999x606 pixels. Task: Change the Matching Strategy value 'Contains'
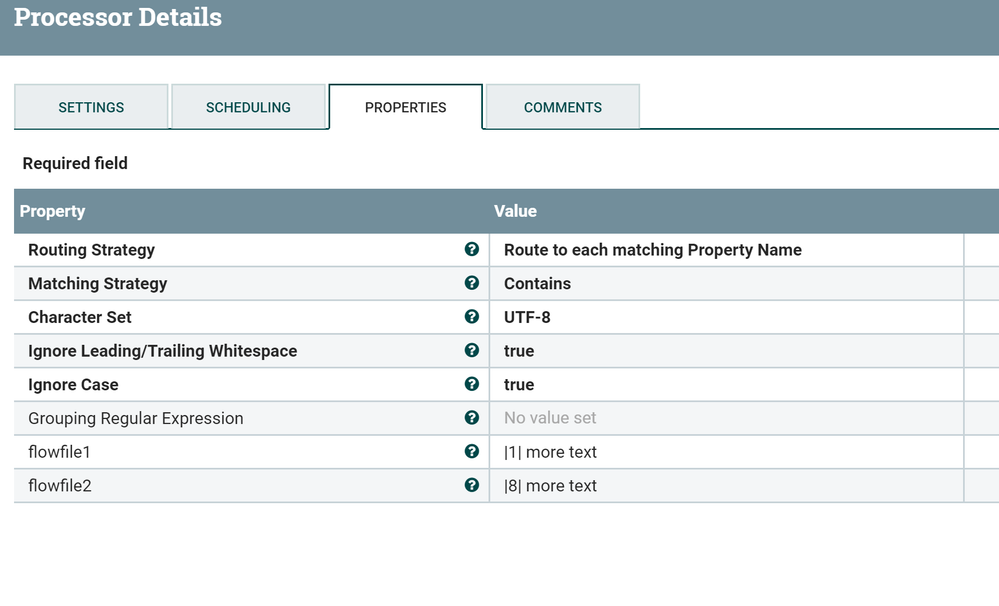click(x=537, y=284)
